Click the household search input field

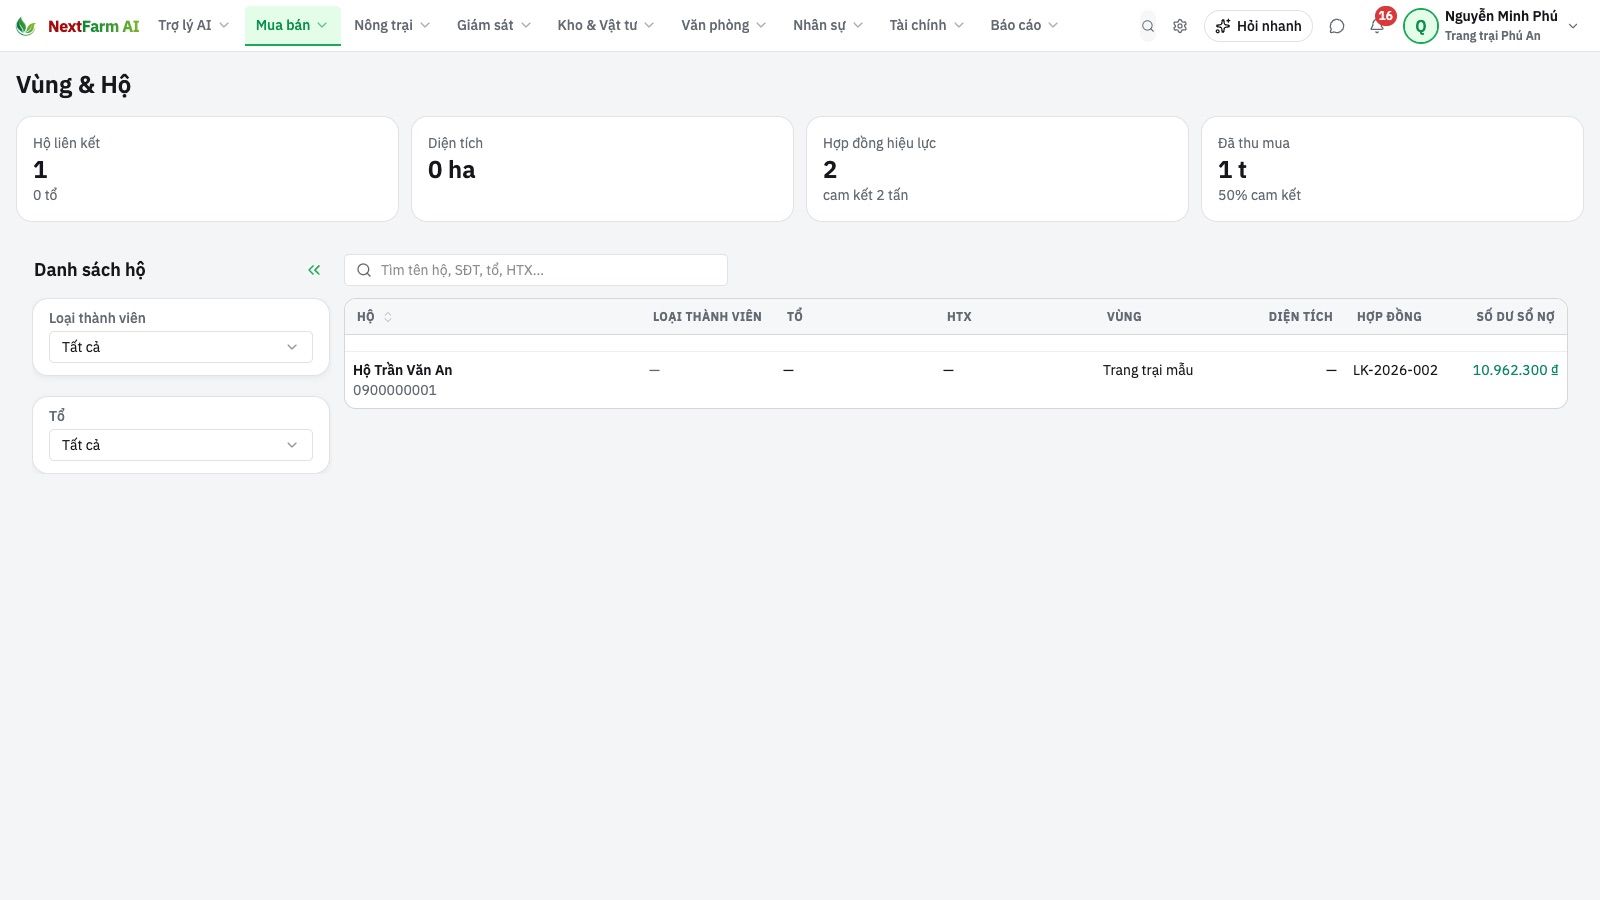coord(536,270)
